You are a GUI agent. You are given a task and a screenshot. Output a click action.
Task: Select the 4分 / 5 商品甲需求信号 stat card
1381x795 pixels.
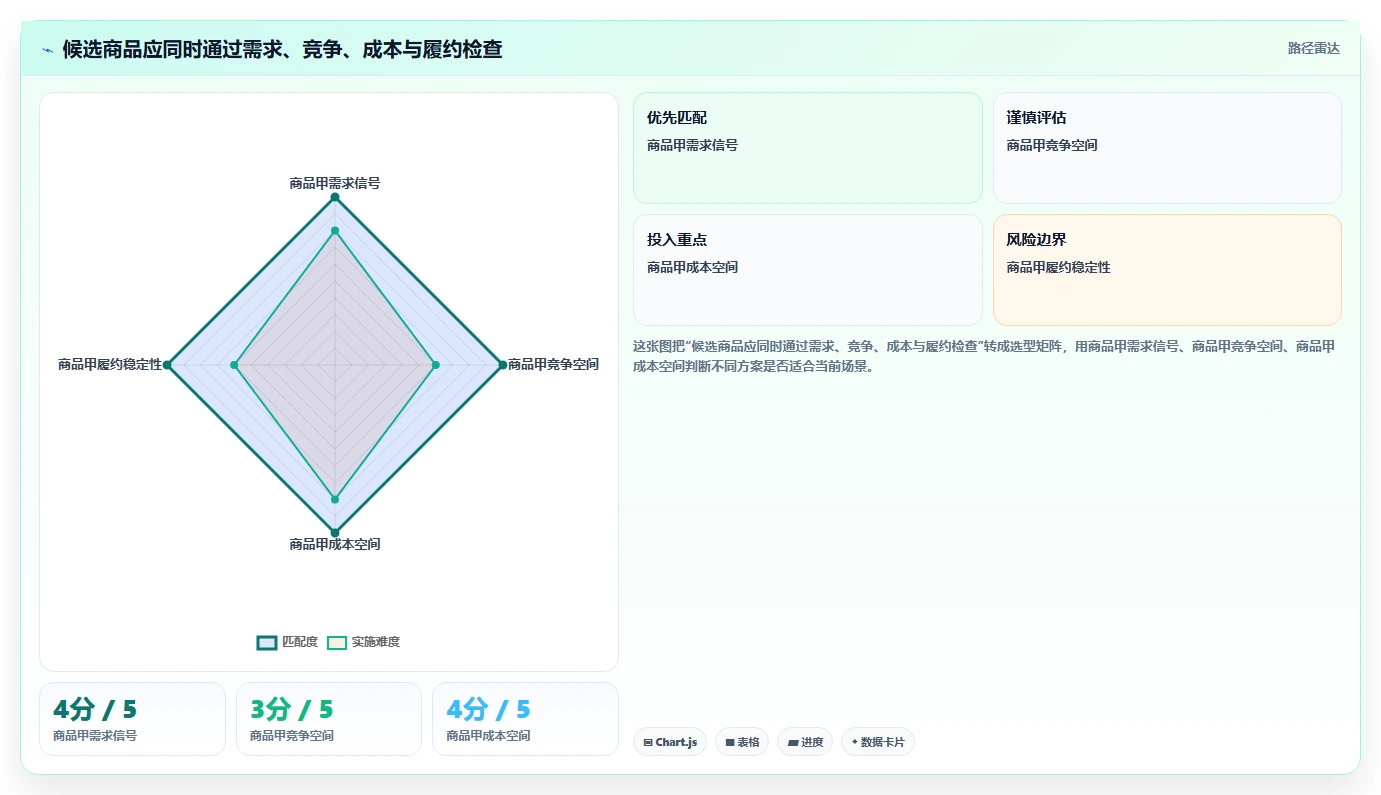pyautogui.click(x=132, y=719)
